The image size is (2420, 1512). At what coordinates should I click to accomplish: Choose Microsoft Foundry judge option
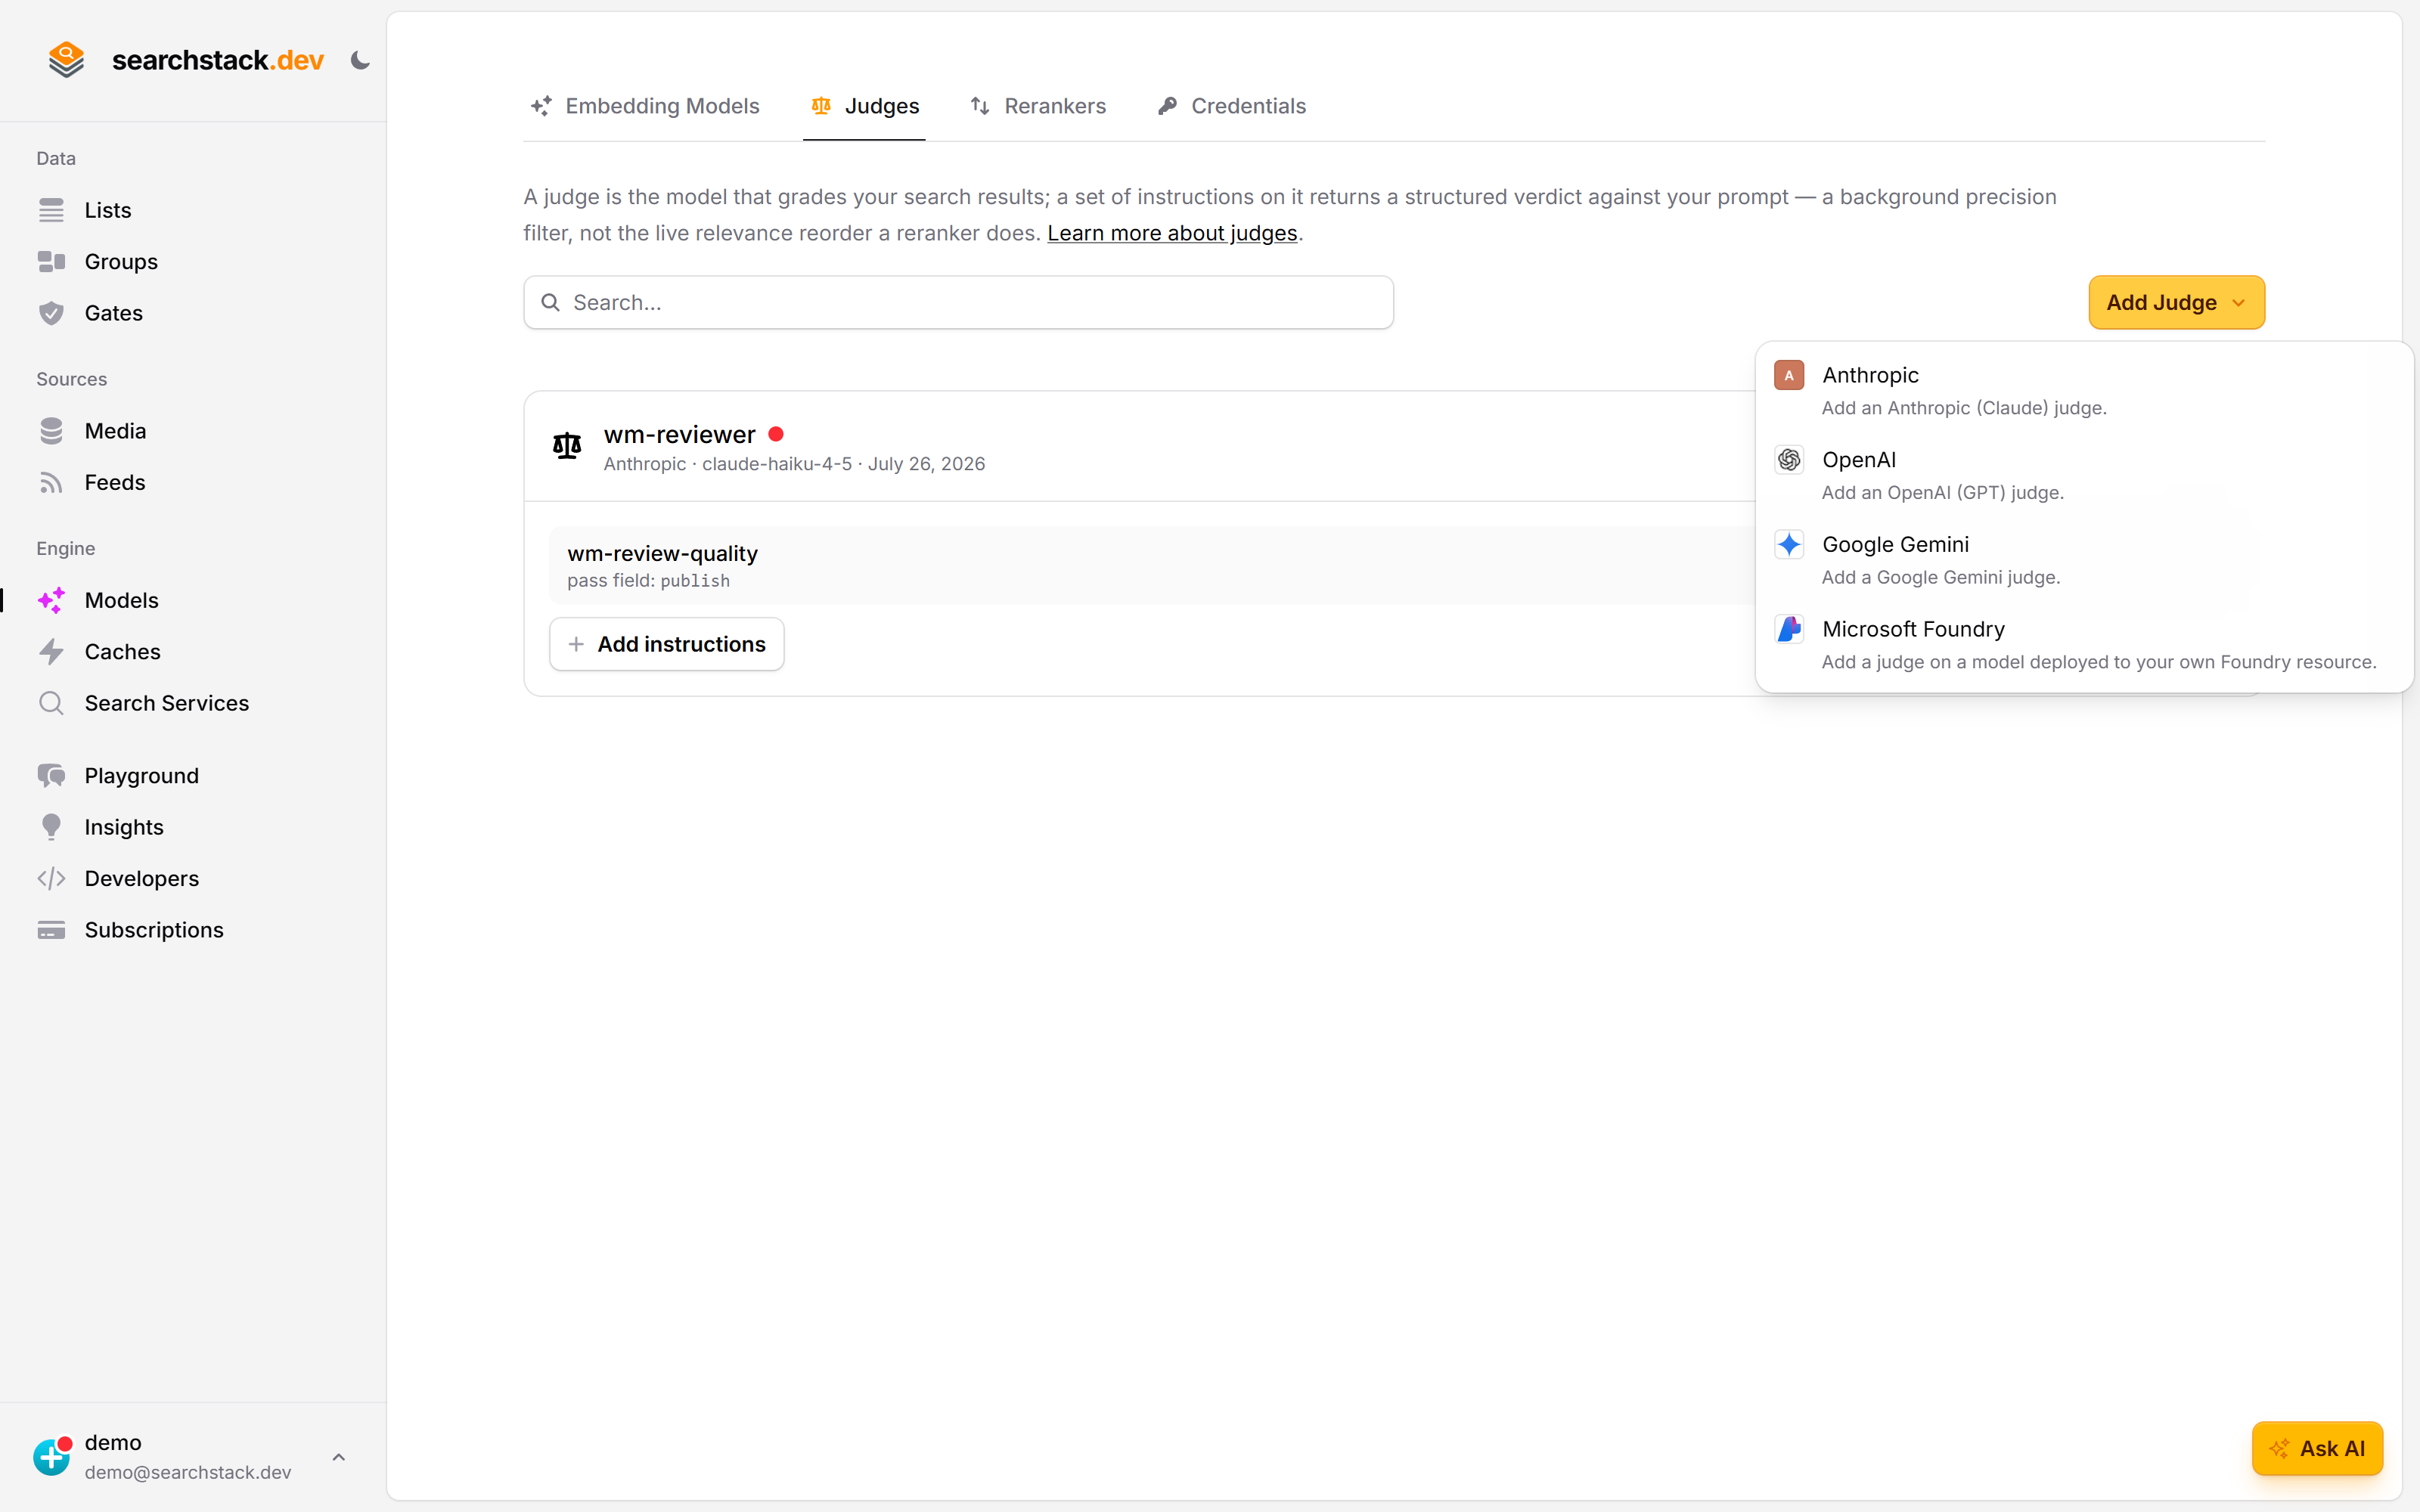(2084, 645)
